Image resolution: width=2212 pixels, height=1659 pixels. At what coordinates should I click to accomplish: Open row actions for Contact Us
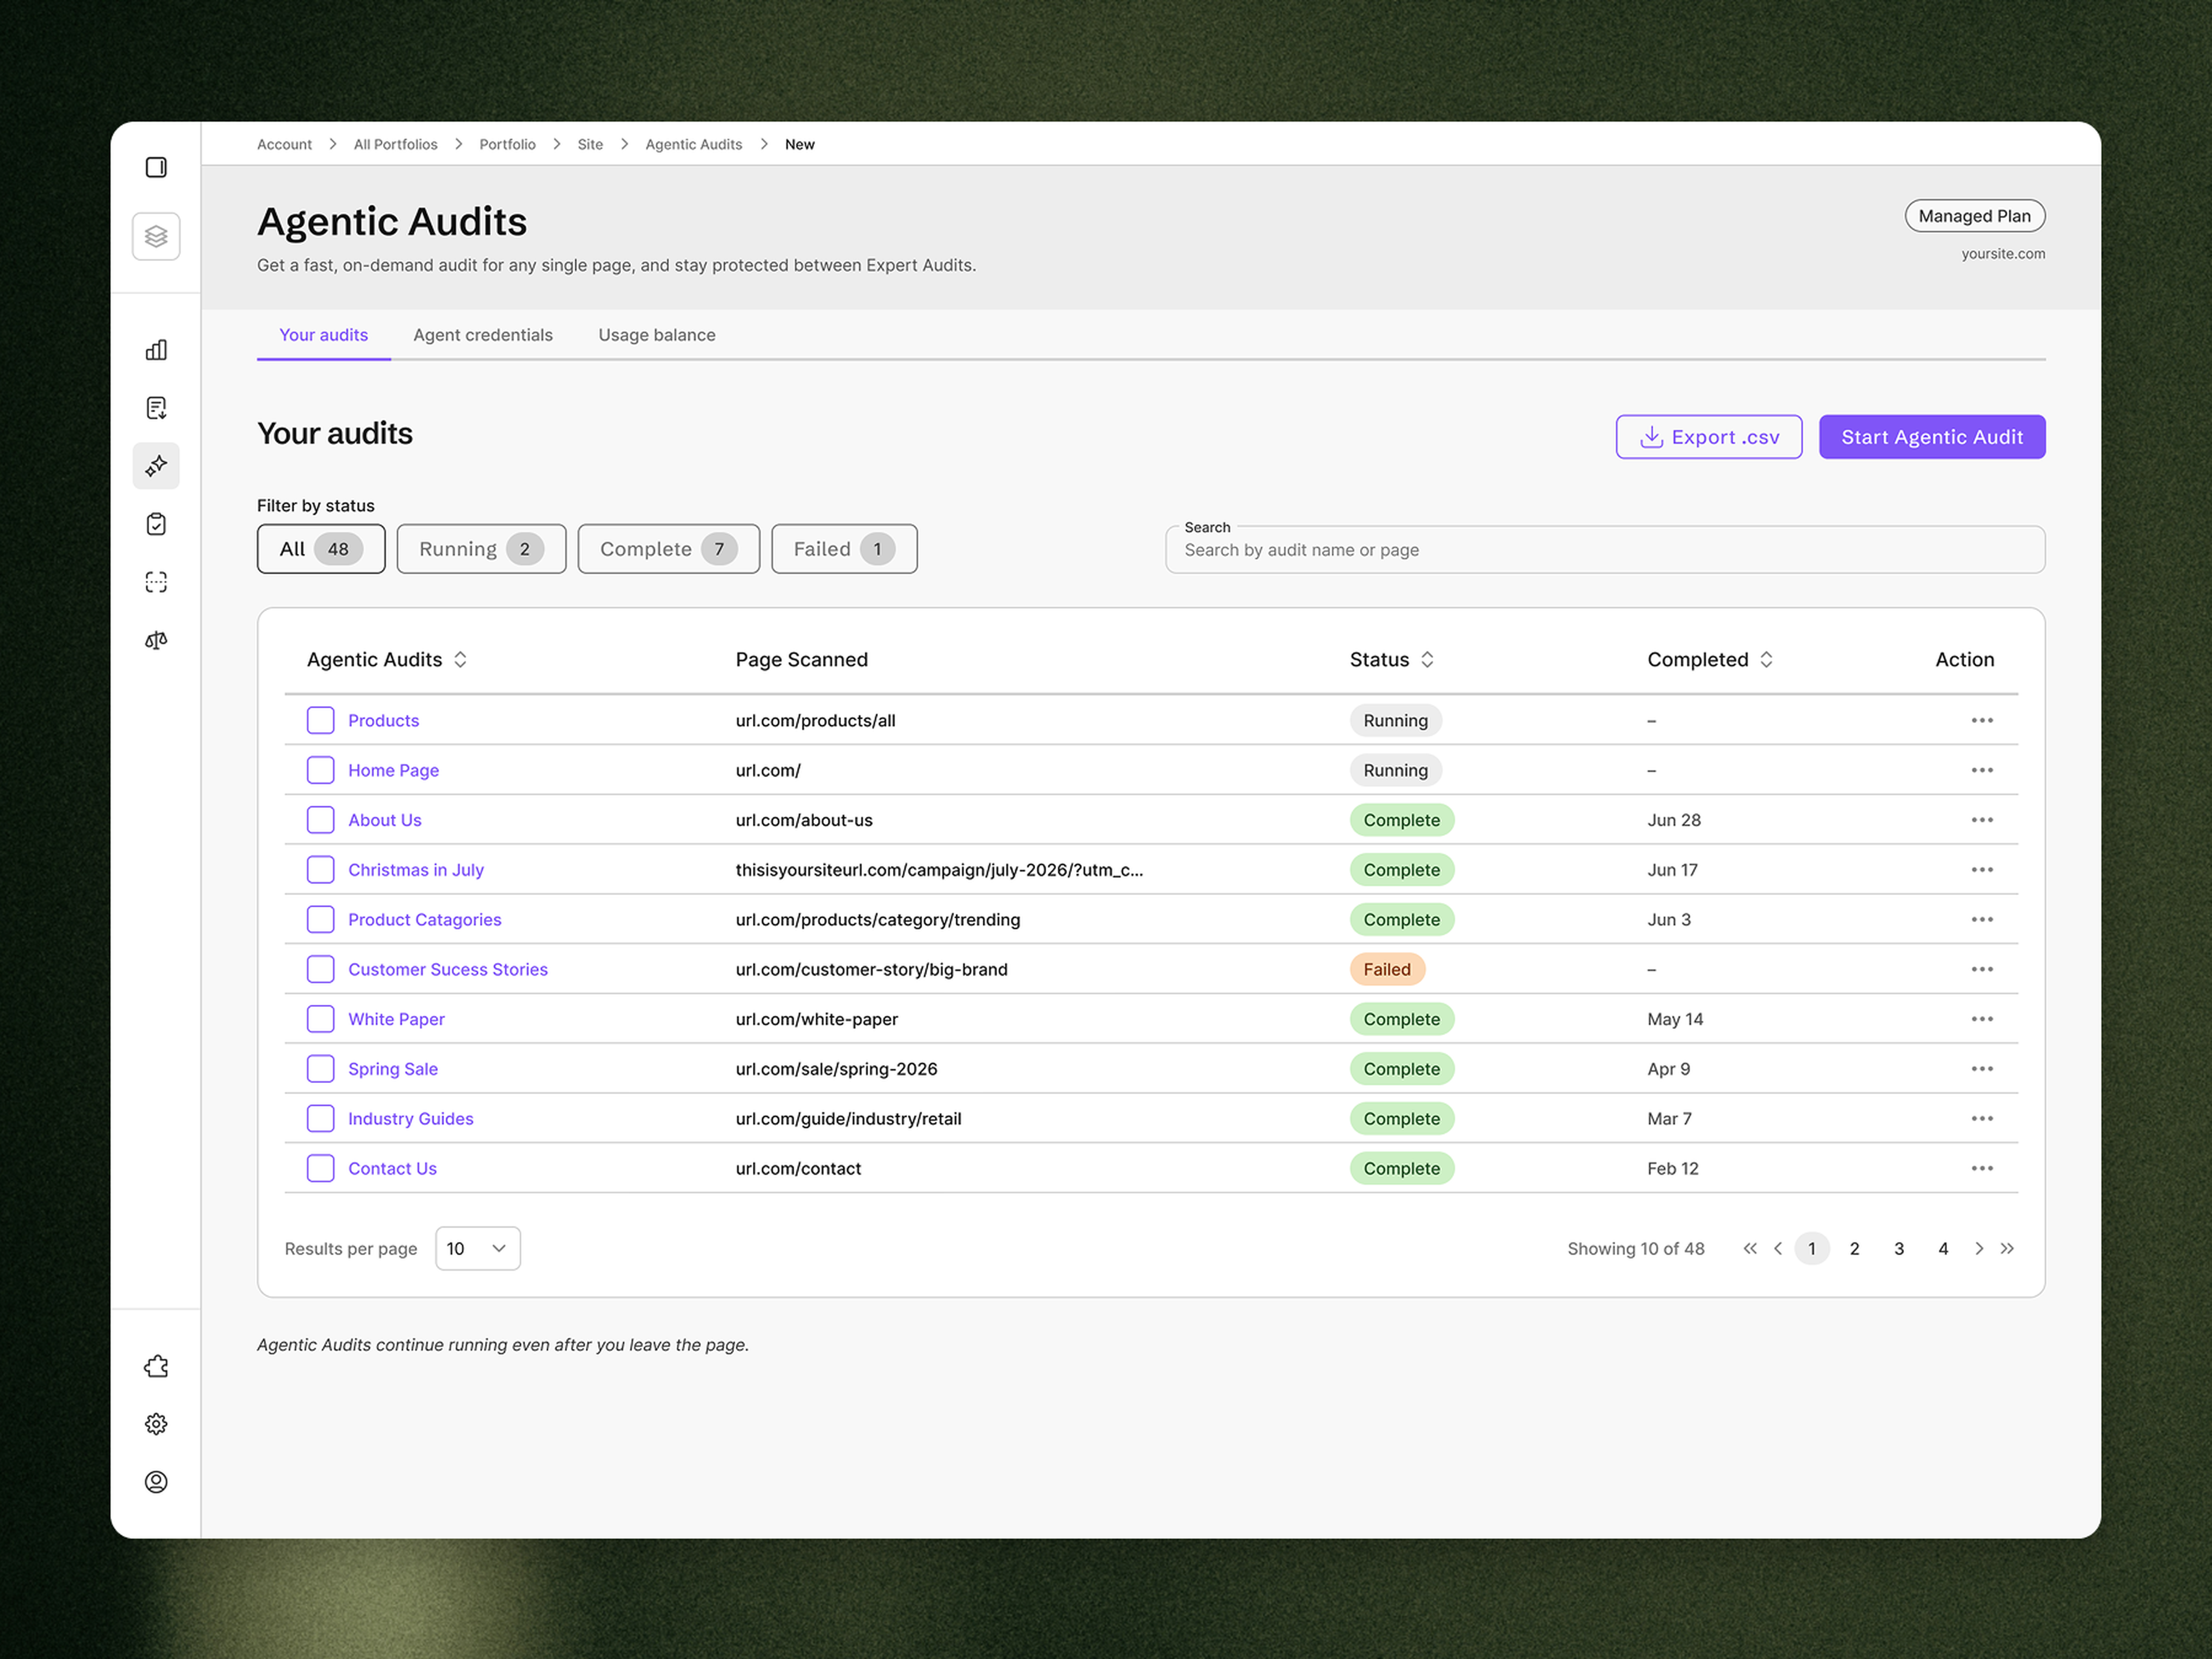tap(1982, 1168)
